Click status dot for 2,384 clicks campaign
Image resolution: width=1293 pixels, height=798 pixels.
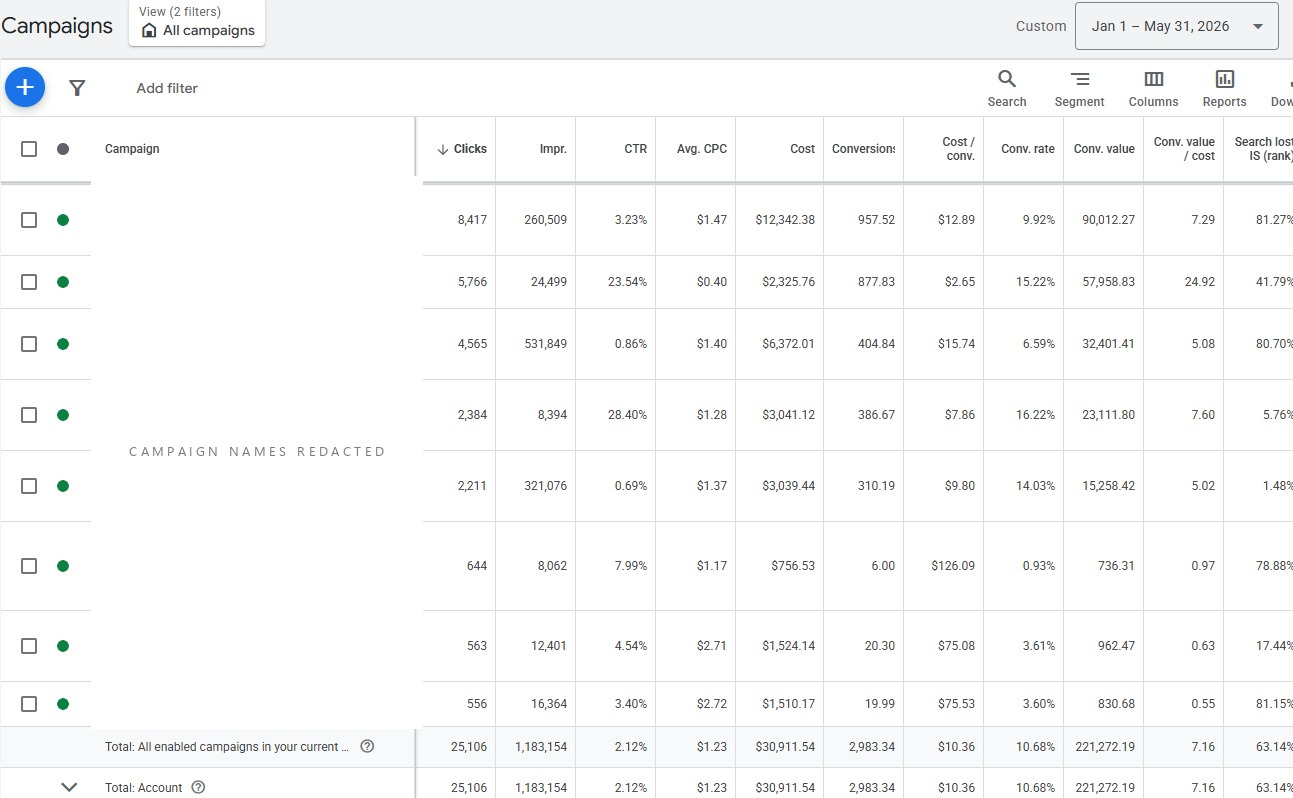[63, 415]
